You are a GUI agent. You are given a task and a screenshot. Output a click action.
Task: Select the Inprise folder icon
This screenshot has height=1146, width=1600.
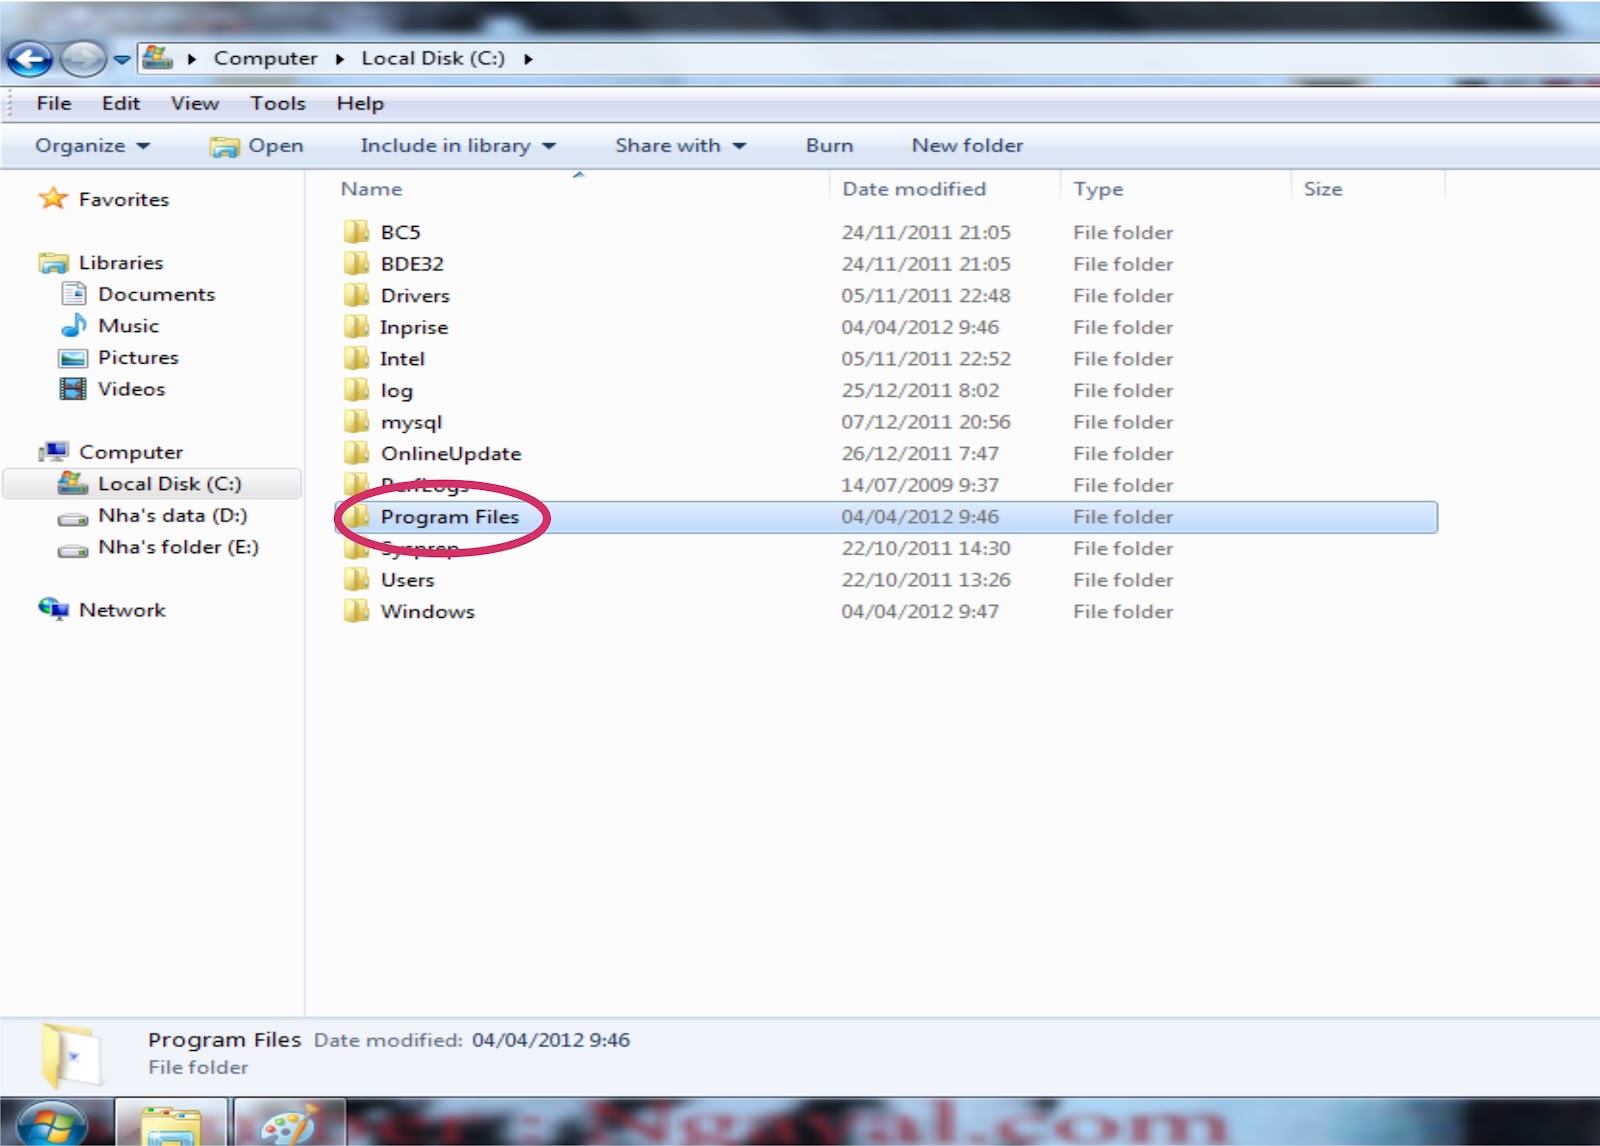[356, 327]
